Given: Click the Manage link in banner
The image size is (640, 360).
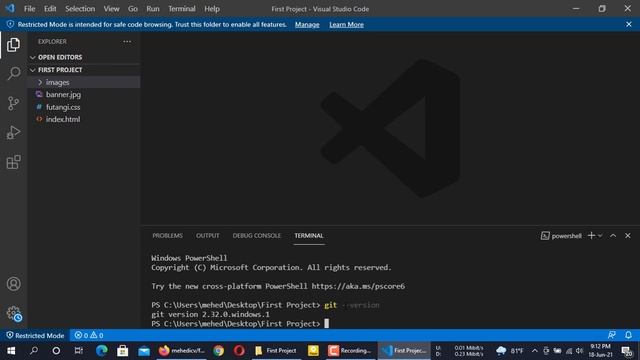Looking at the screenshot, I should 307,24.
